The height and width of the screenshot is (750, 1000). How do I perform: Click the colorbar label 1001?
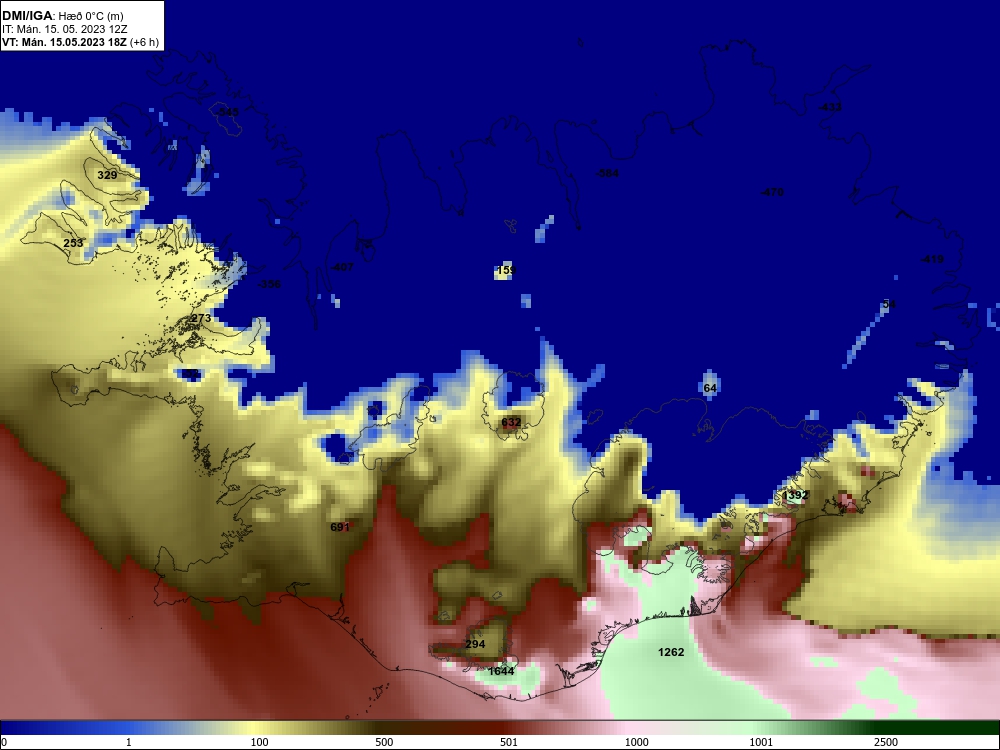(x=761, y=742)
